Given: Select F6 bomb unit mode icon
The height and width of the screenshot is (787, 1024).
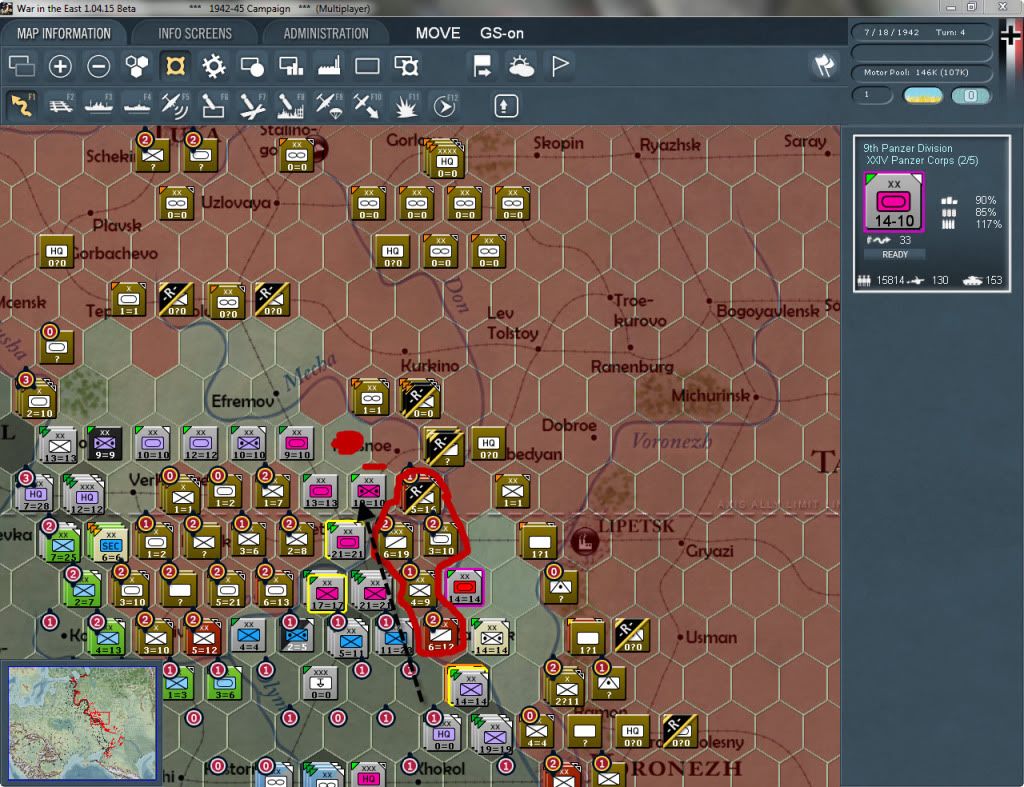Looking at the screenshot, I should coord(214,106).
